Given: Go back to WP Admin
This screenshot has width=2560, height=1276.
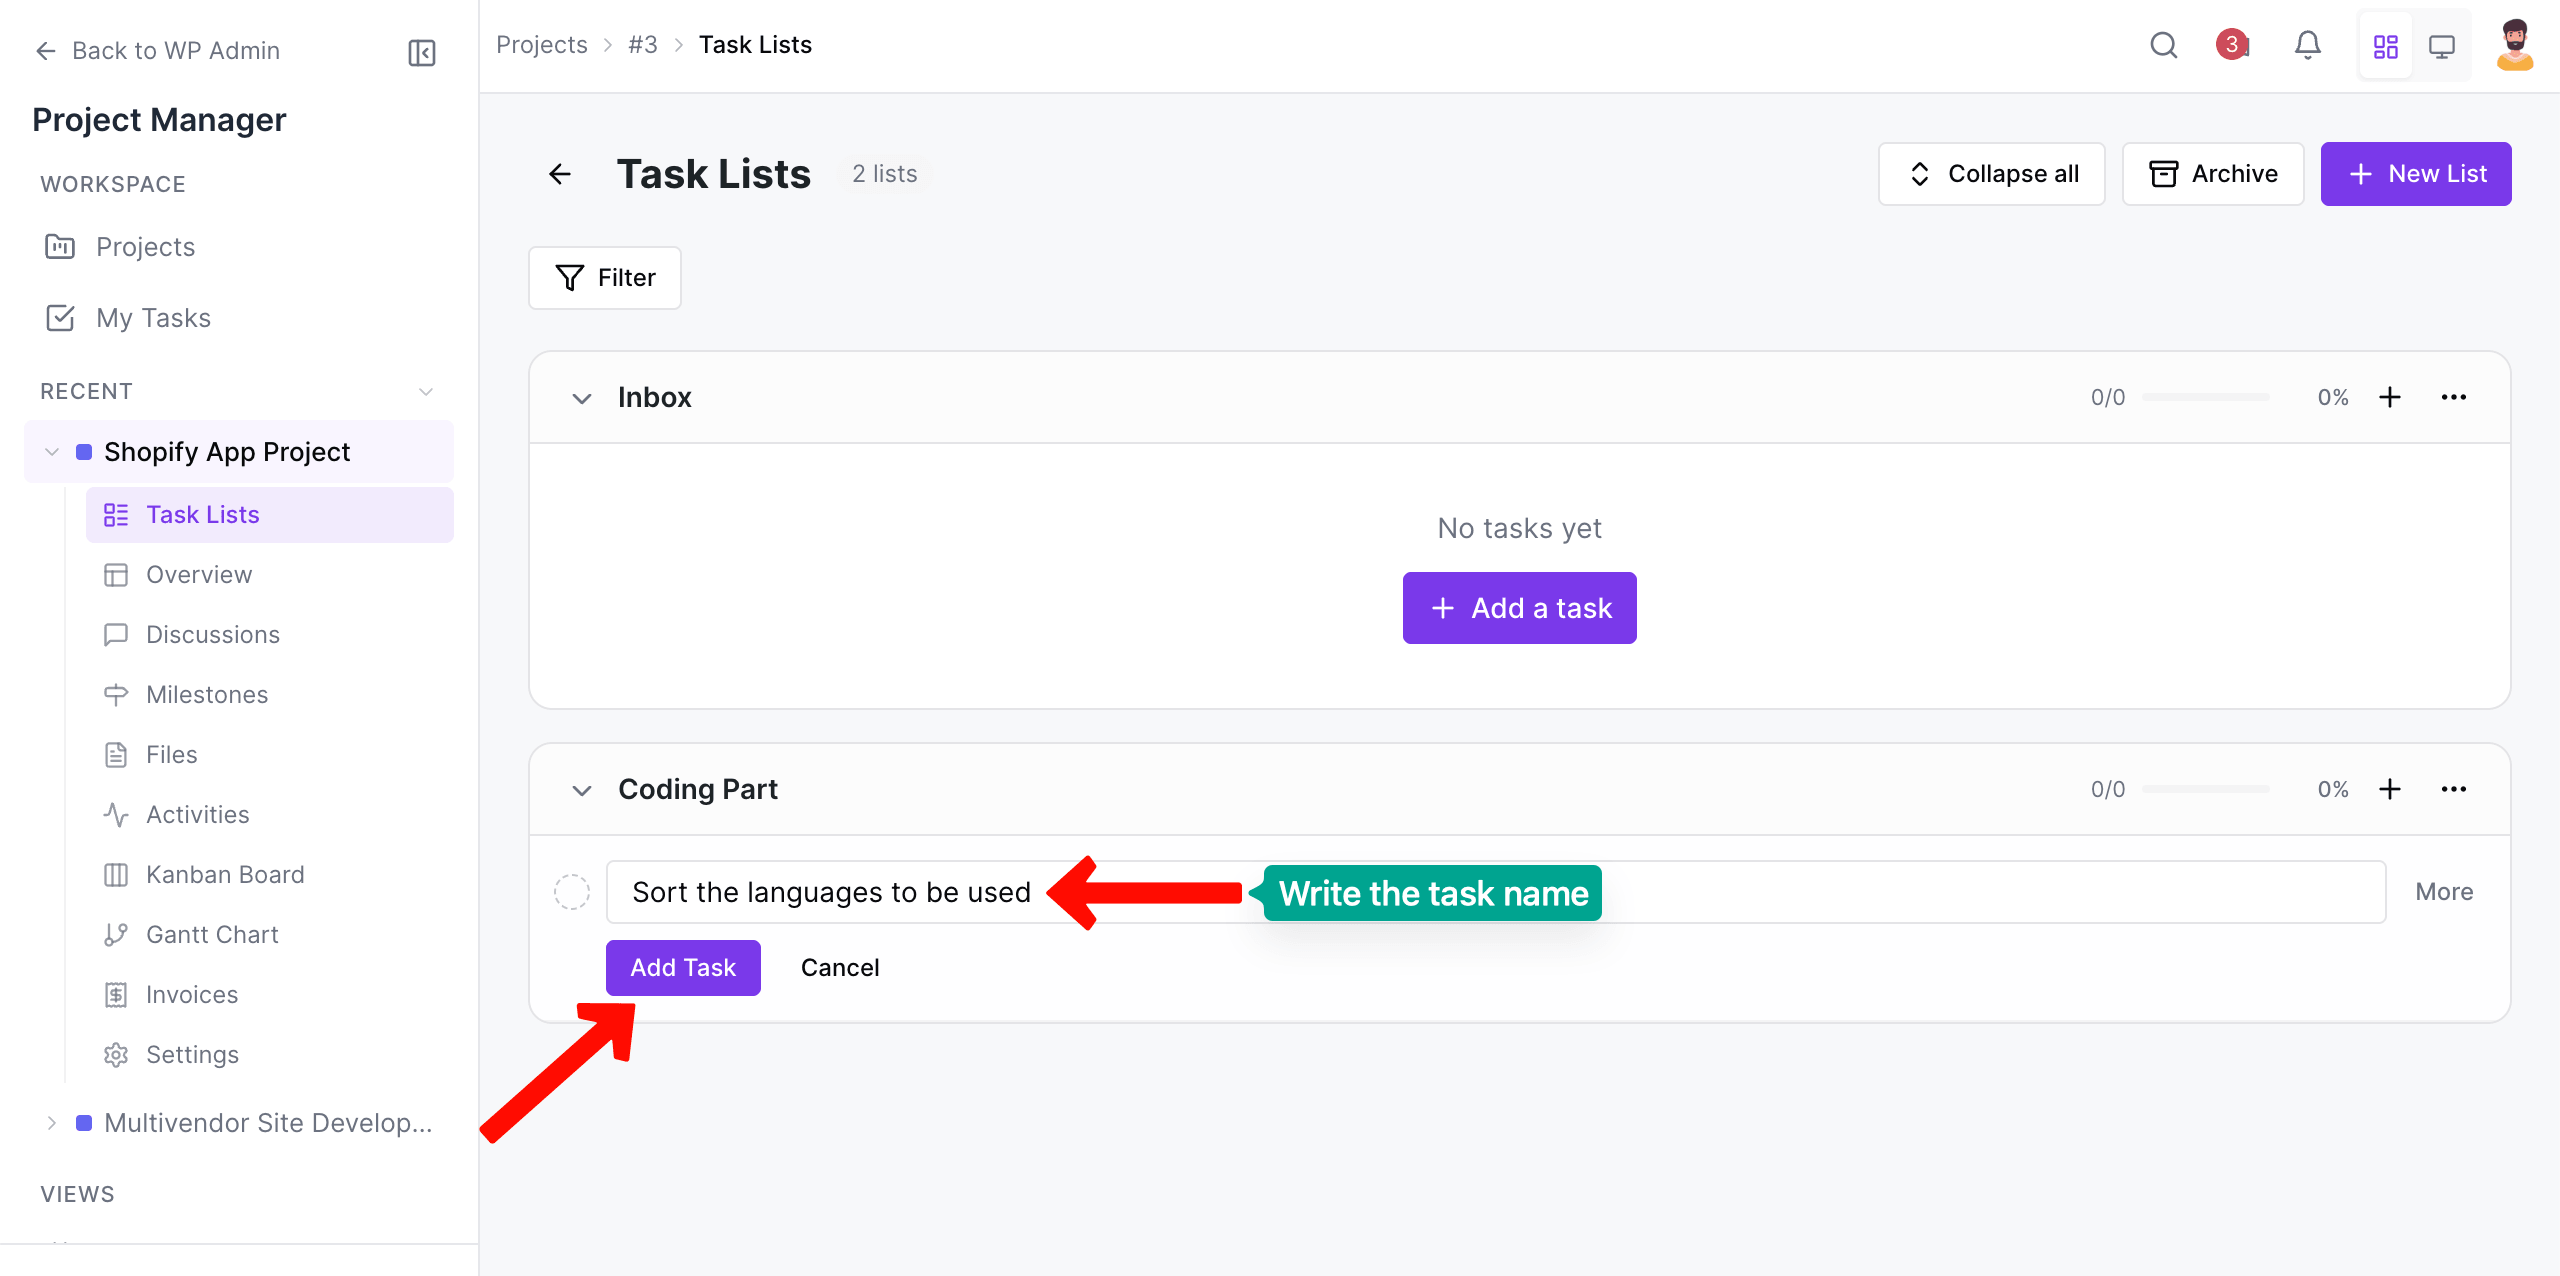Looking at the screenshot, I should coord(156,50).
